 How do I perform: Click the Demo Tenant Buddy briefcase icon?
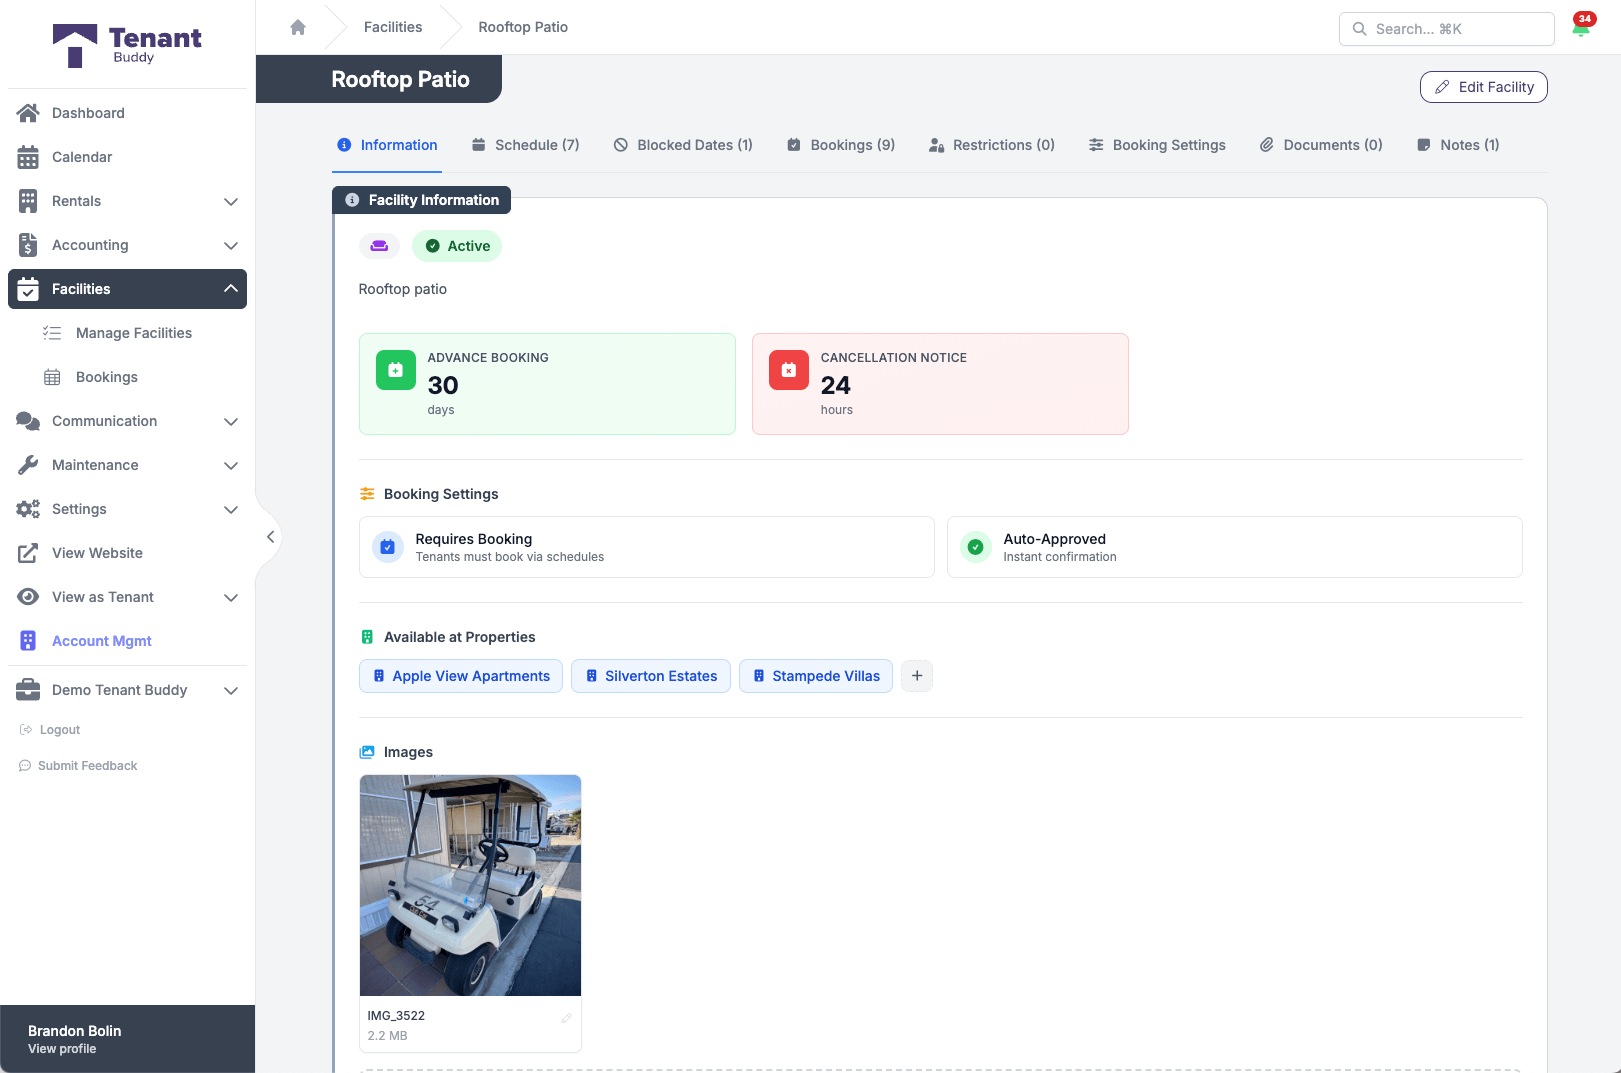28,690
